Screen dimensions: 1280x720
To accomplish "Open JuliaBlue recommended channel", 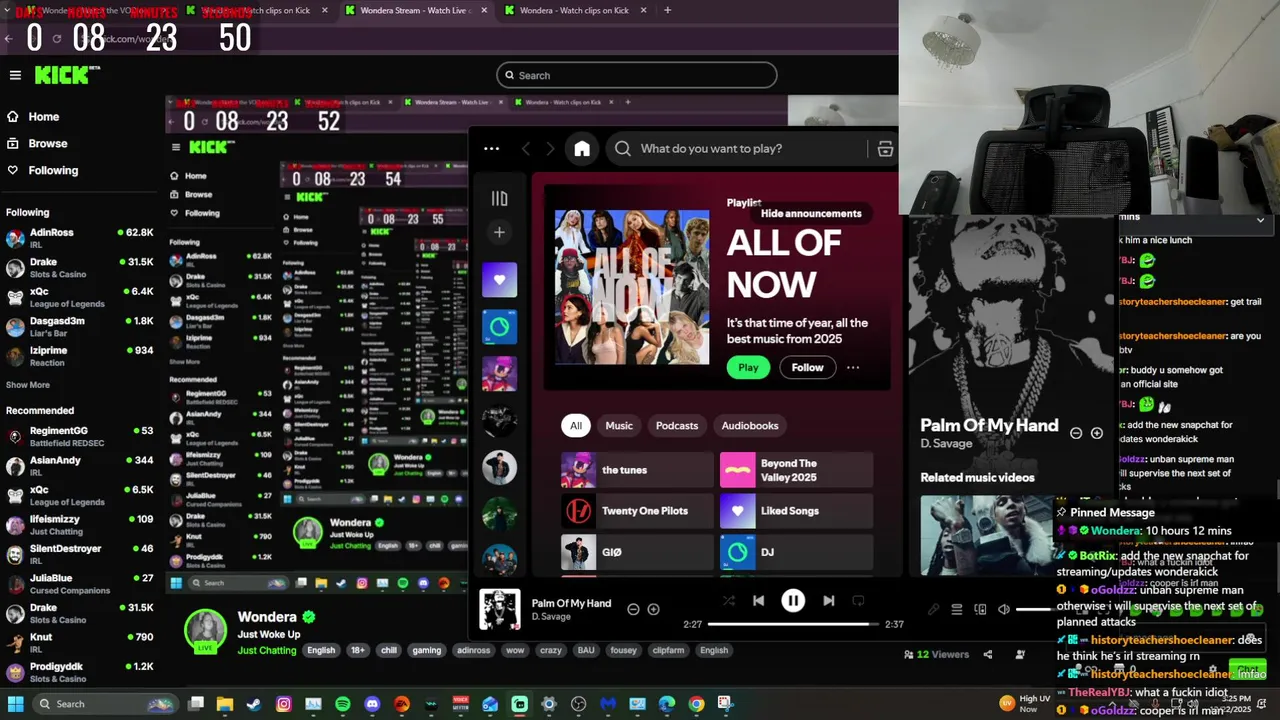I will click(x=80, y=584).
